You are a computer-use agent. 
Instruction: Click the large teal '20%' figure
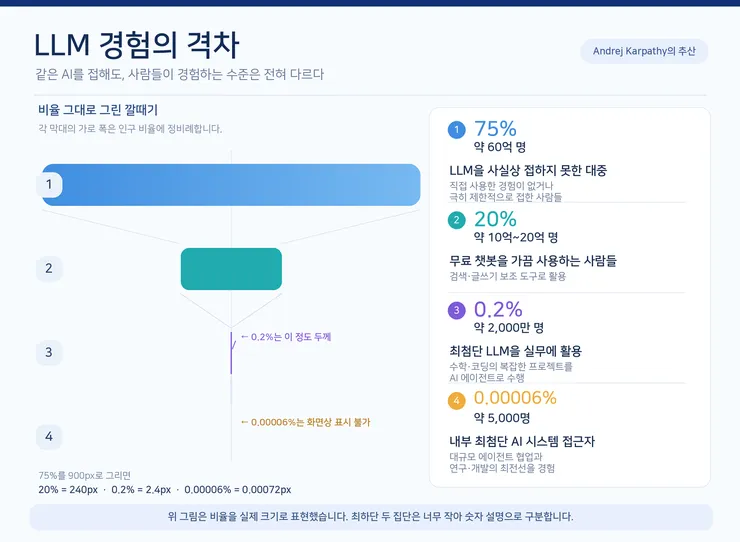coord(495,219)
